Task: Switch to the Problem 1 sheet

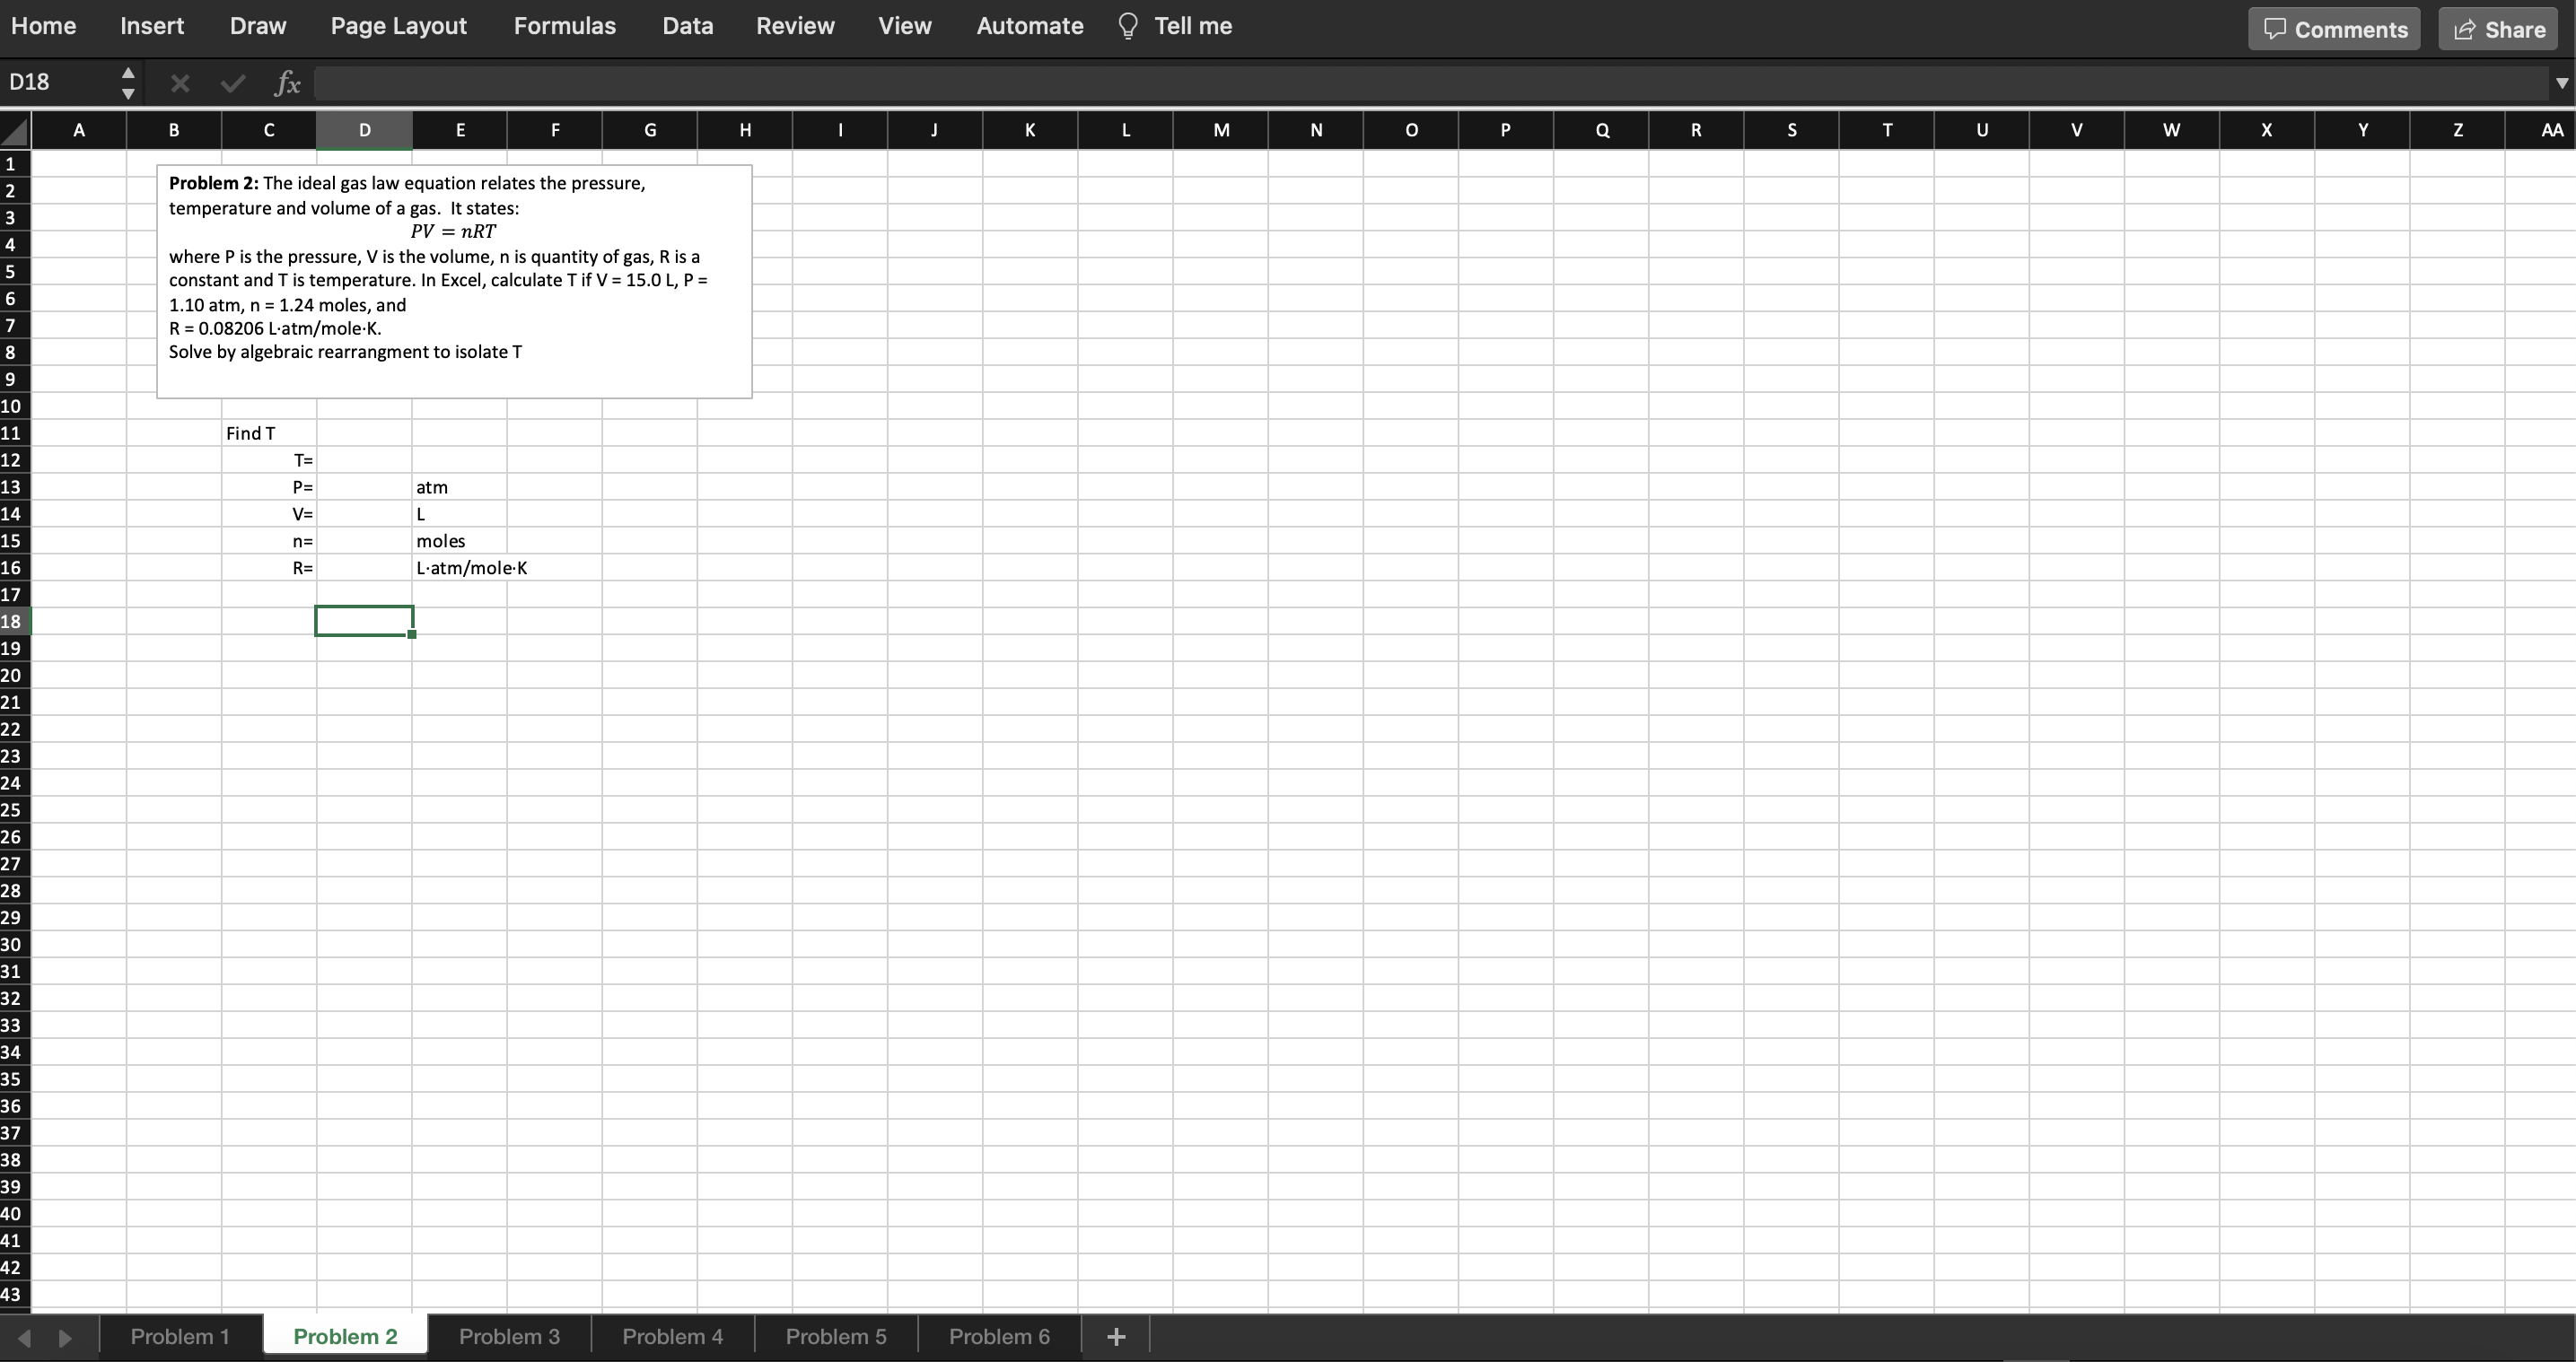Action: [x=180, y=1336]
